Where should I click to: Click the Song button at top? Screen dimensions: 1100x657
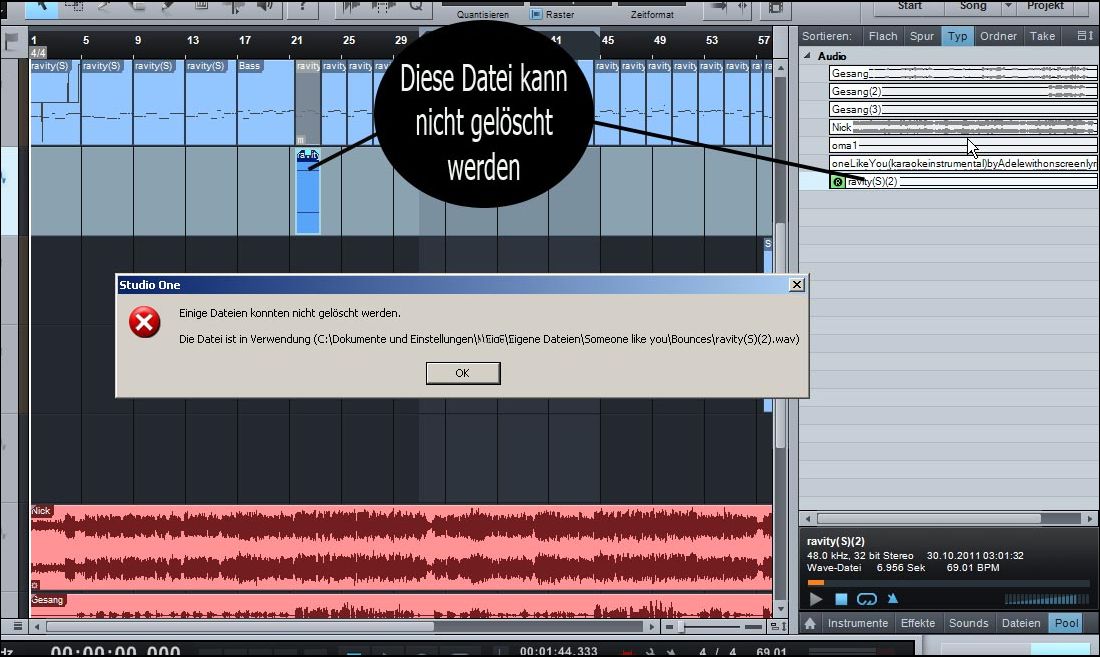click(973, 6)
